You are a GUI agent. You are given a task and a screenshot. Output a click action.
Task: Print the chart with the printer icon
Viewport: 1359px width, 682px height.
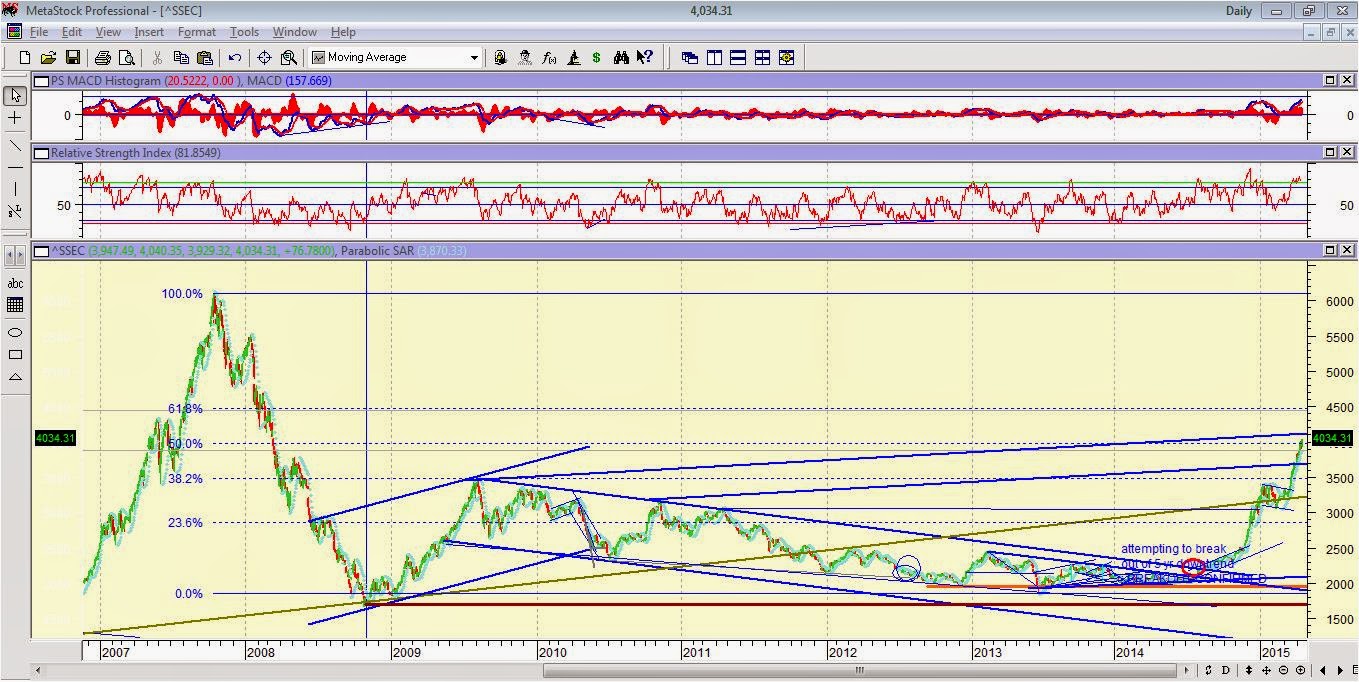point(103,58)
